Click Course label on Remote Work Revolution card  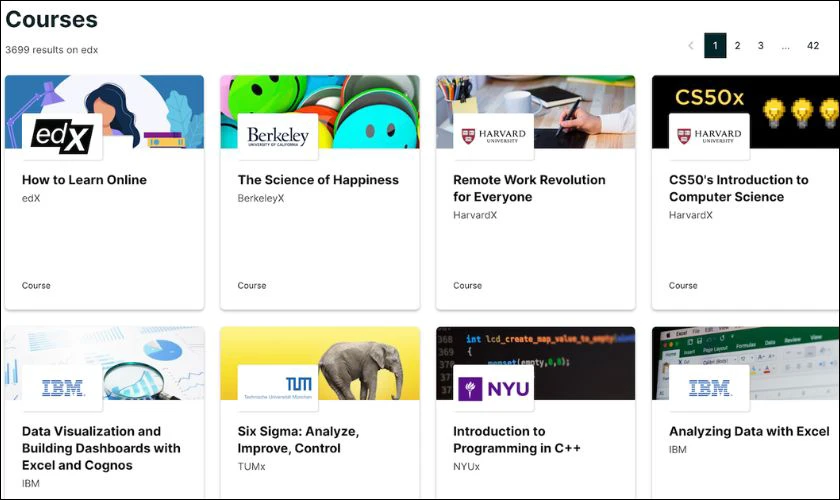(x=468, y=286)
